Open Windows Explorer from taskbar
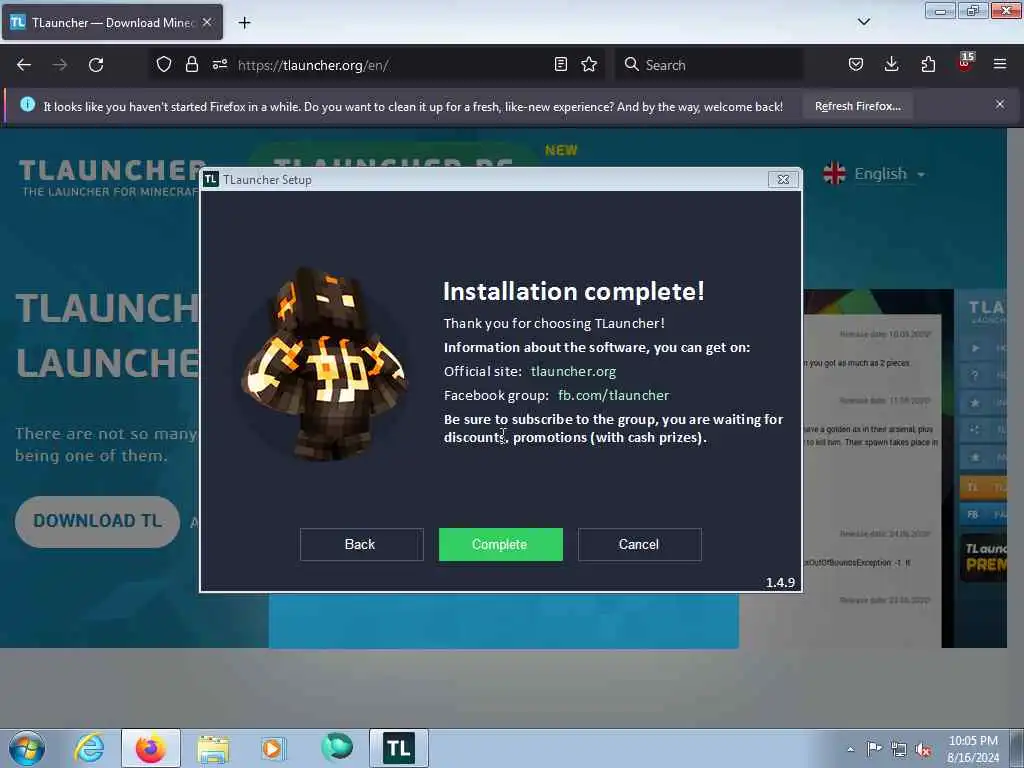 pos(214,748)
